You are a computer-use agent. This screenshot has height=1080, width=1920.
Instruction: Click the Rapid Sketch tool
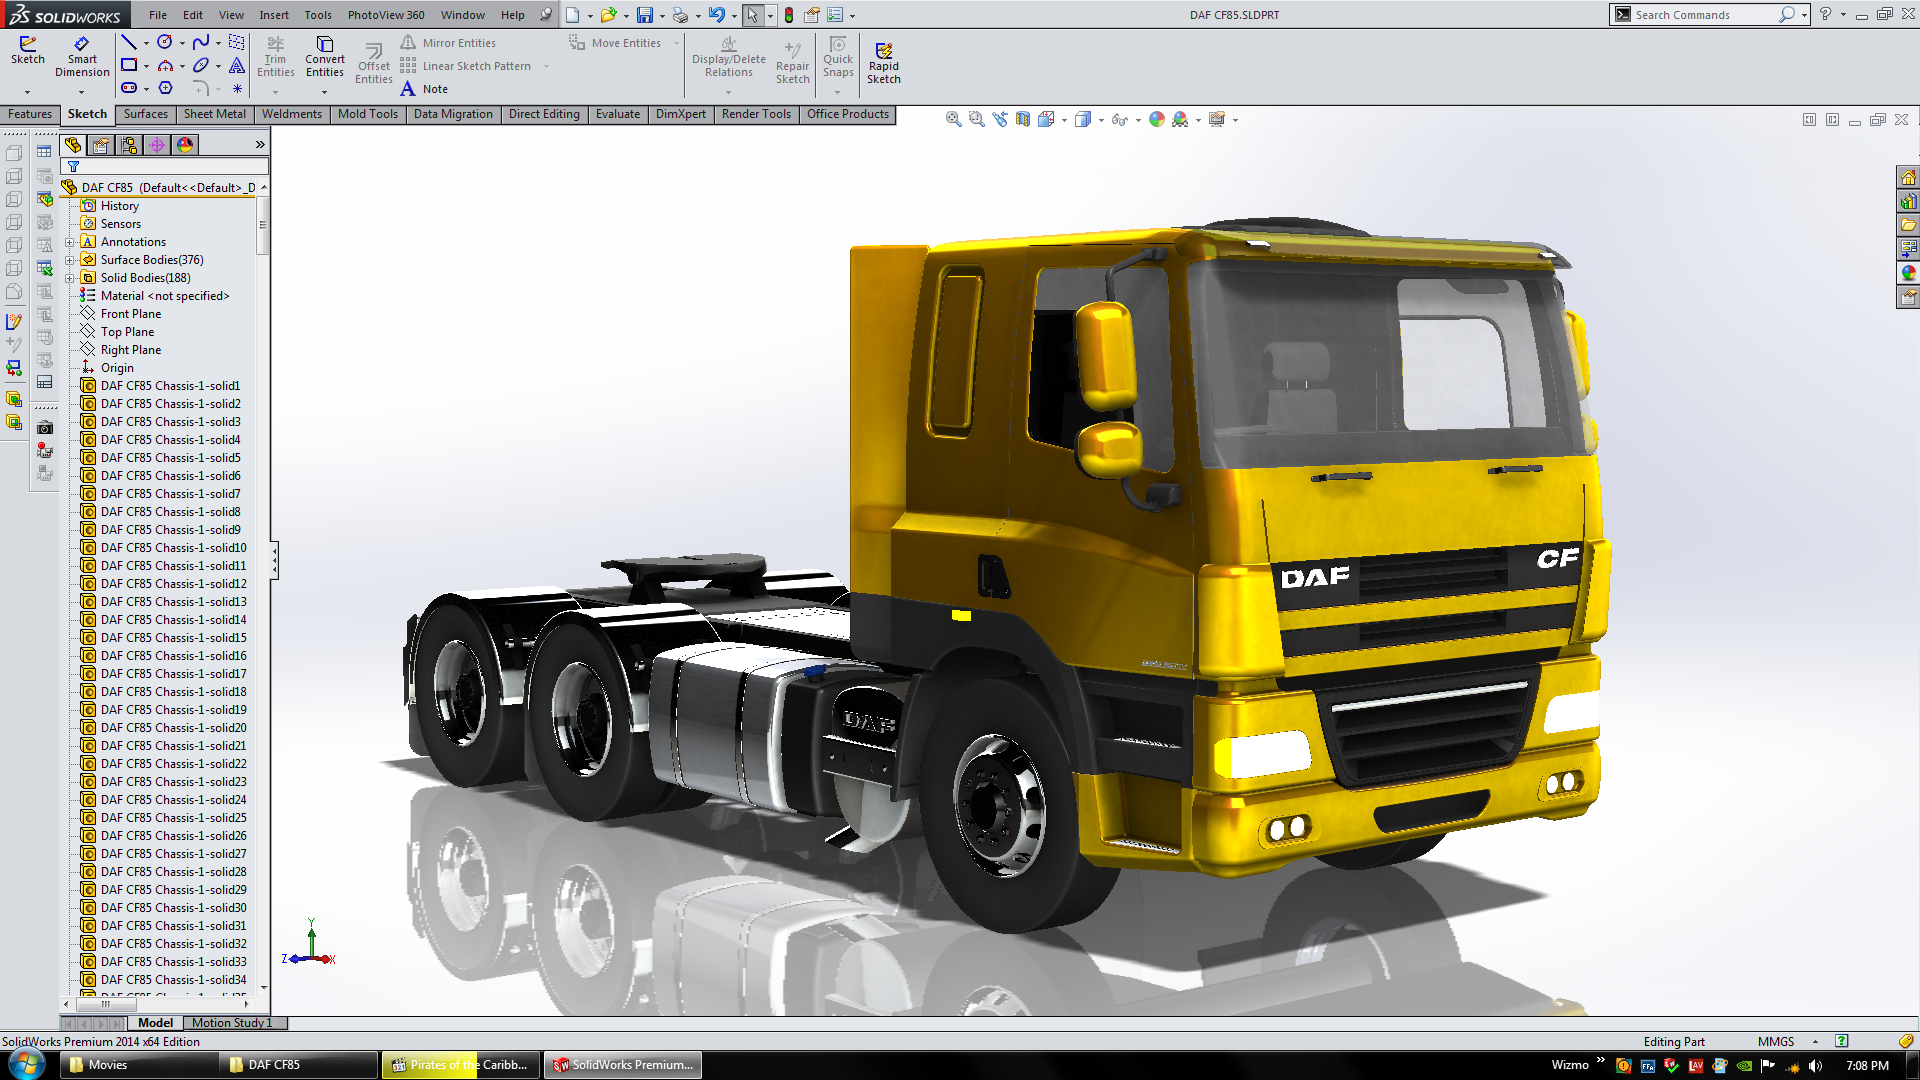point(884,62)
